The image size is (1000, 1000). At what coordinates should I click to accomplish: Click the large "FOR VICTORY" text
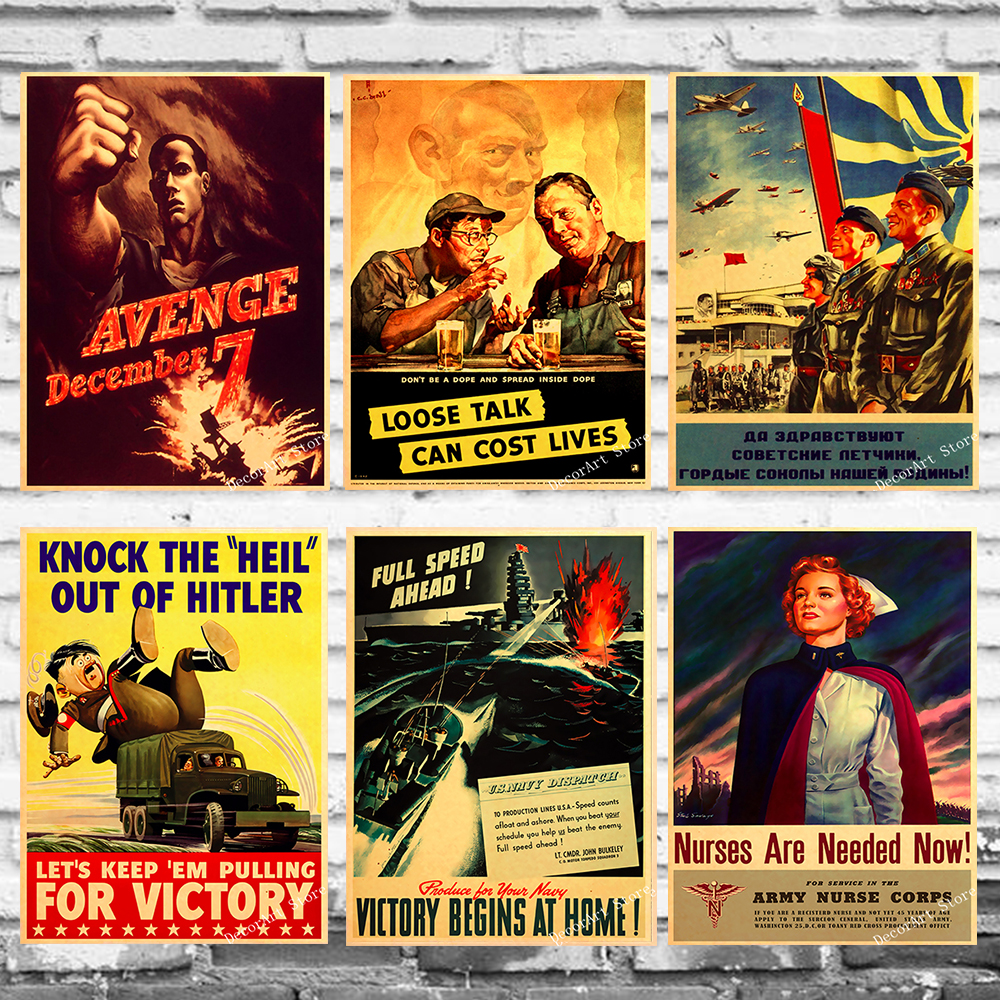173,901
